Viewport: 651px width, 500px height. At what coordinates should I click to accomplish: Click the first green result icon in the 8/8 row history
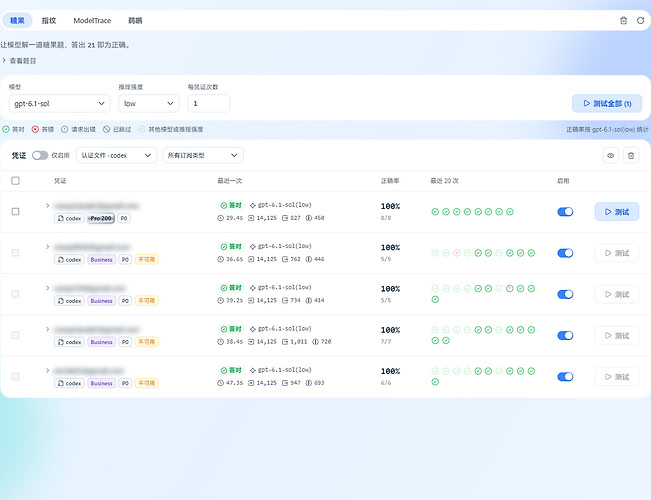[435, 212]
